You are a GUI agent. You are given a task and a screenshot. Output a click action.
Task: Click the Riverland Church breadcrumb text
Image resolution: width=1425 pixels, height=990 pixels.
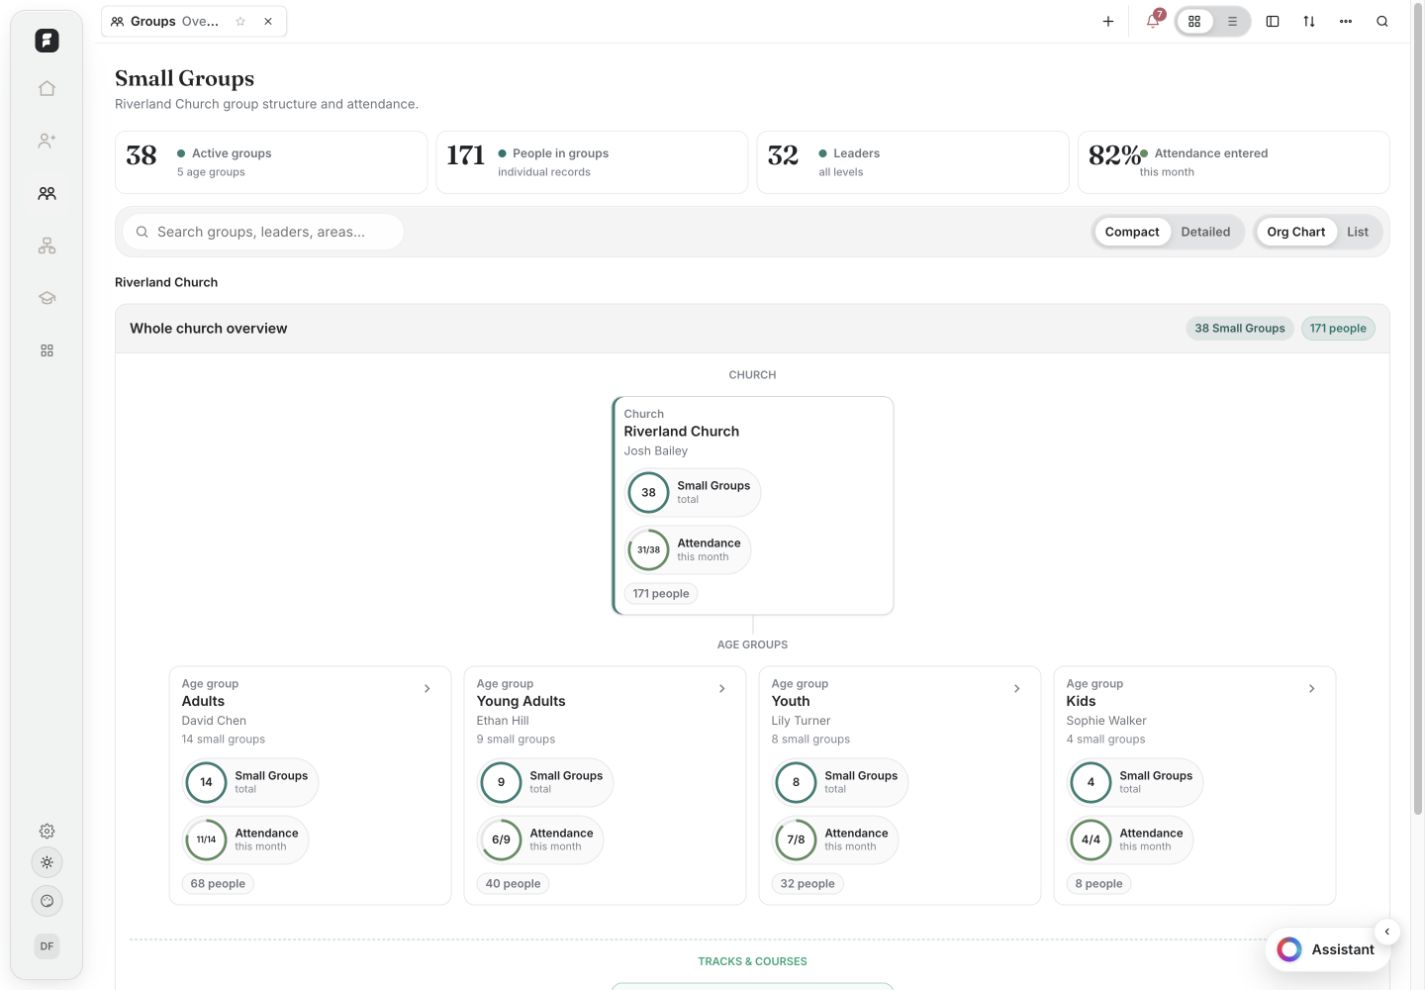click(x=166, y=282)
